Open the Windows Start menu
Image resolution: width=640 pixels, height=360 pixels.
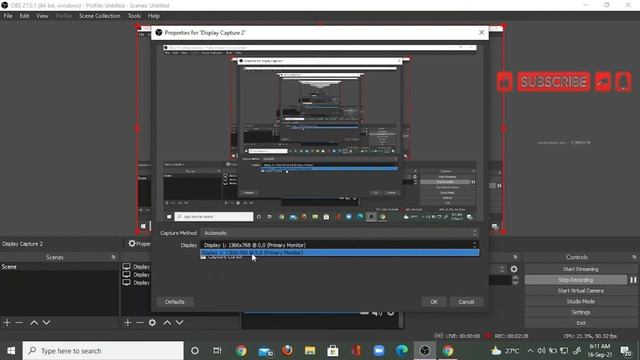tap(11, 351)
